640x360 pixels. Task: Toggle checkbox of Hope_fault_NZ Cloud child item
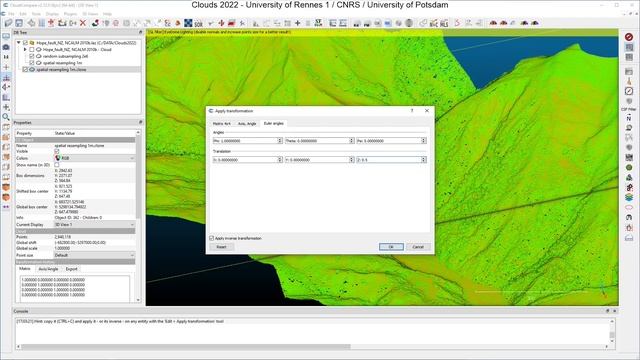point(32,49)
